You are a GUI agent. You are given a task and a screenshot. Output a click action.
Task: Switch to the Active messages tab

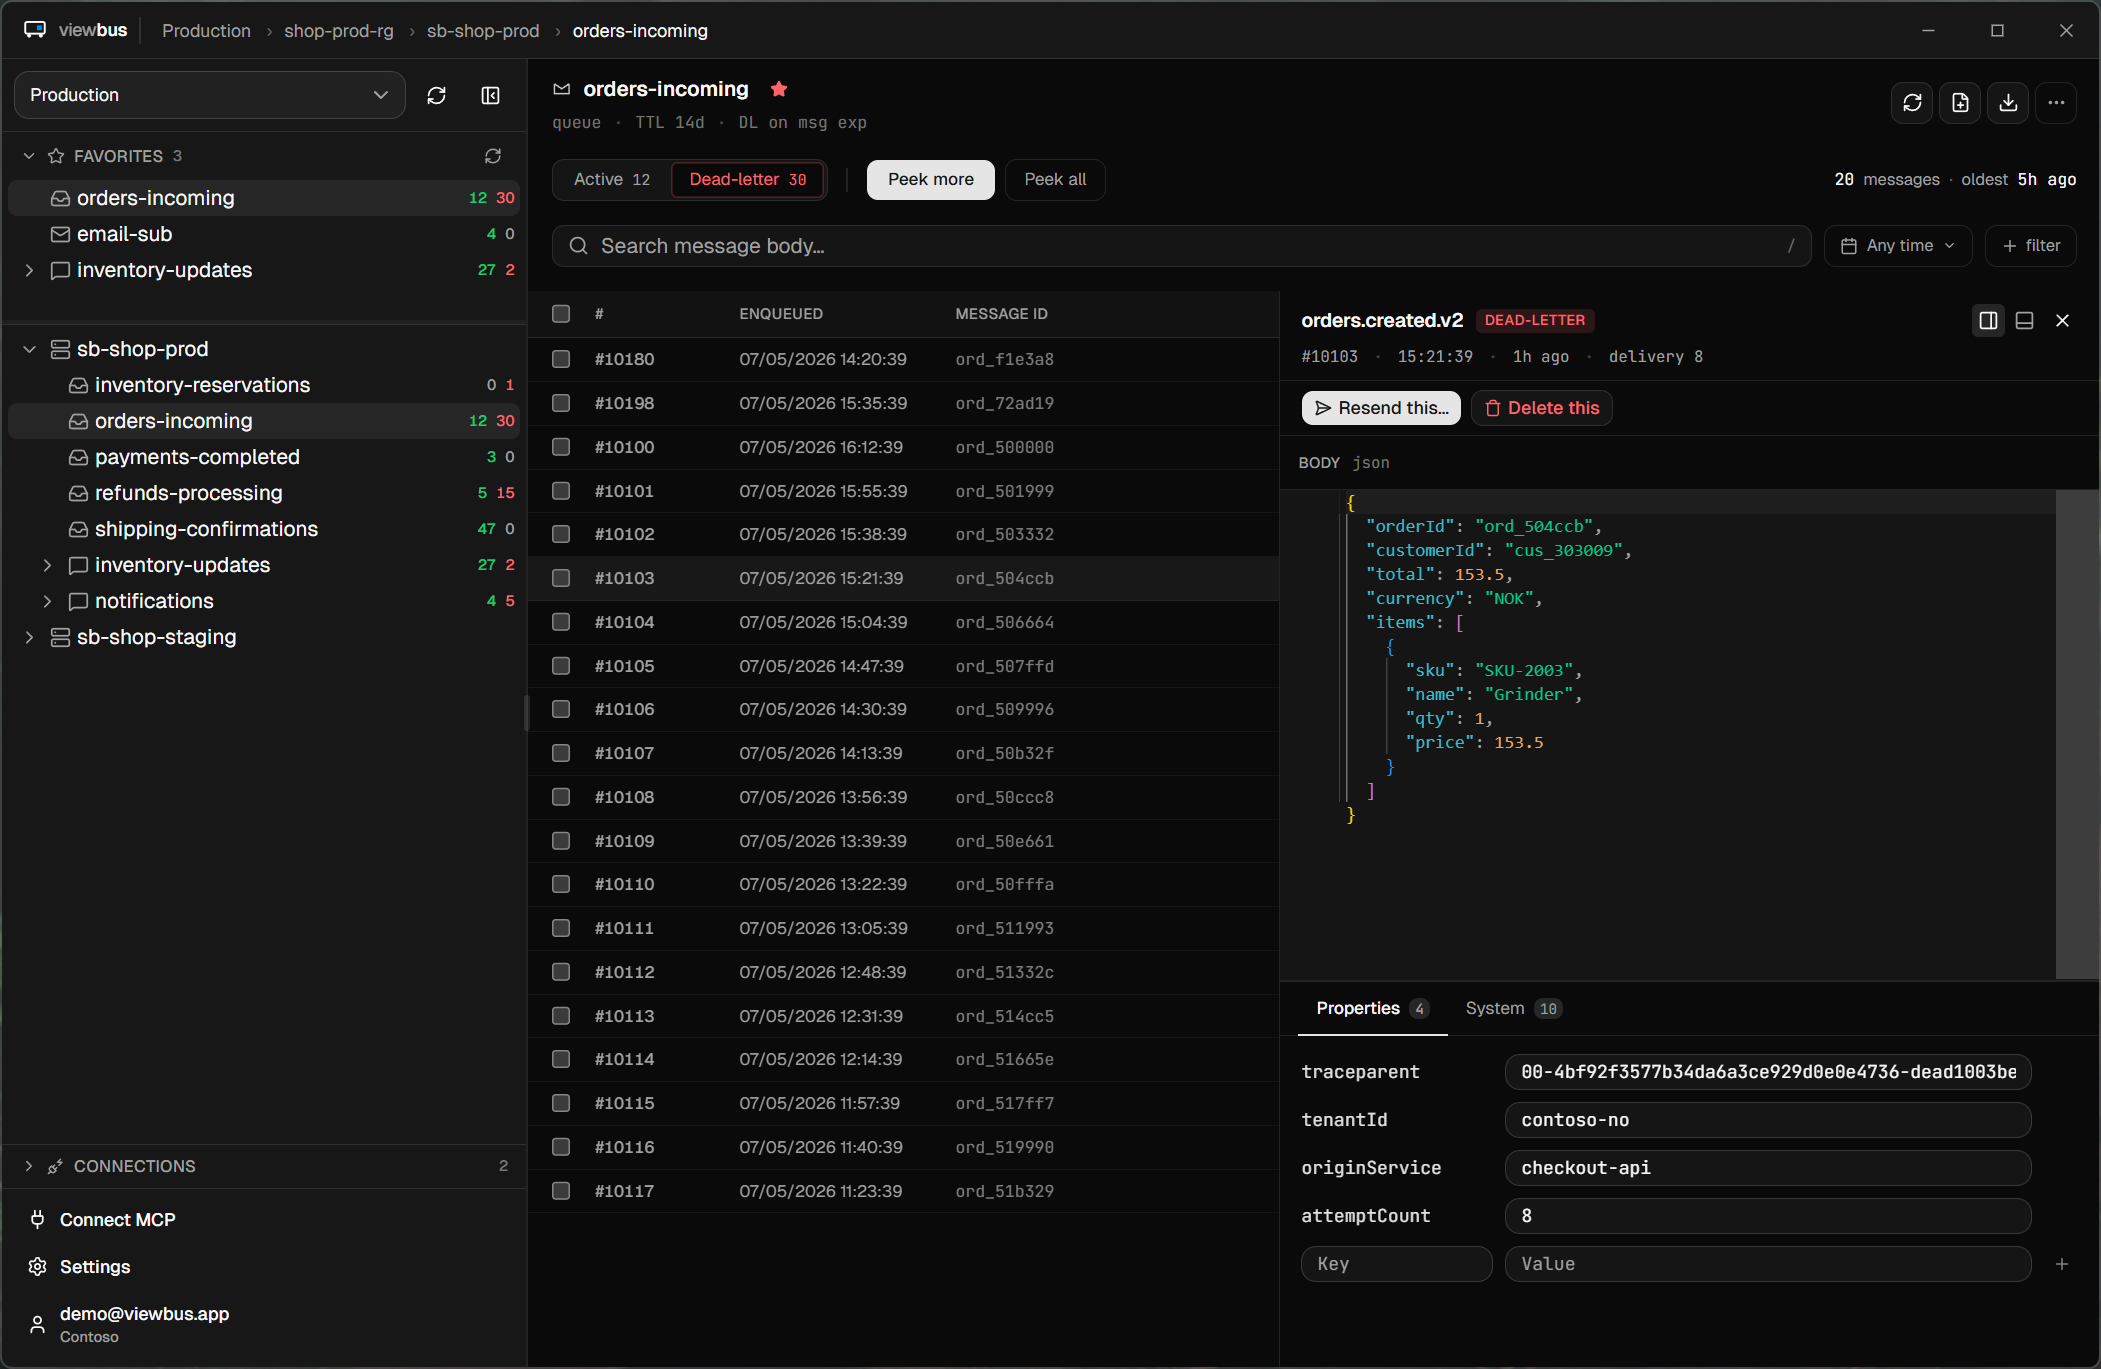[x=612, y=180]
